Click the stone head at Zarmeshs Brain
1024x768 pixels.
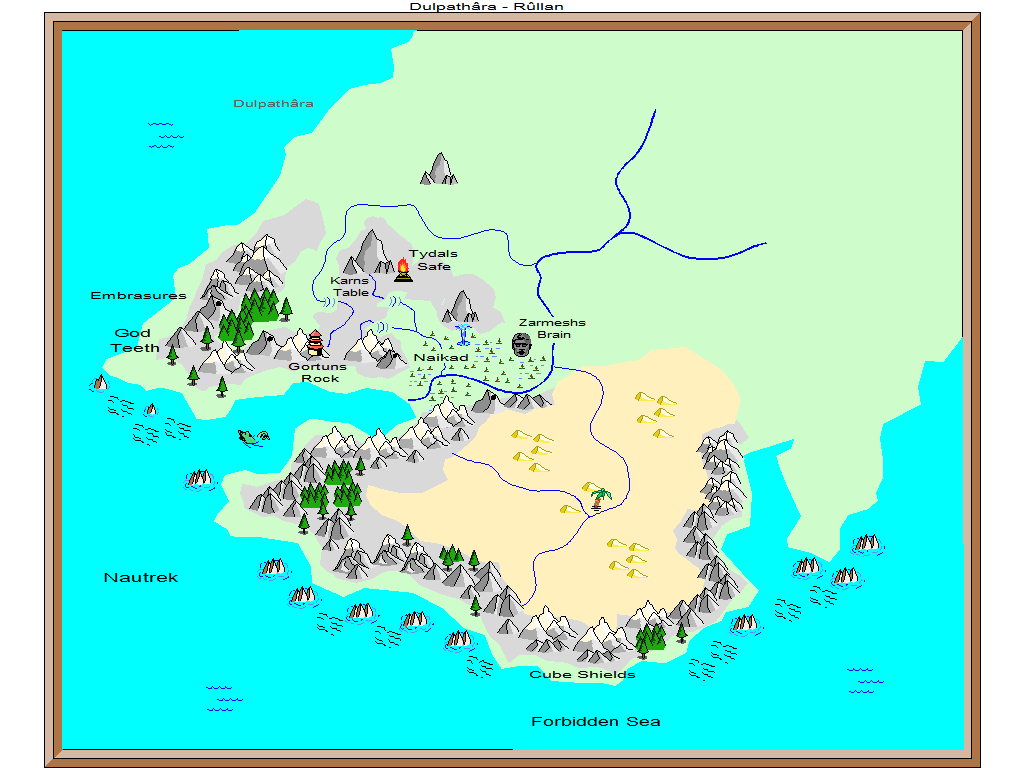tap(521, 345)
